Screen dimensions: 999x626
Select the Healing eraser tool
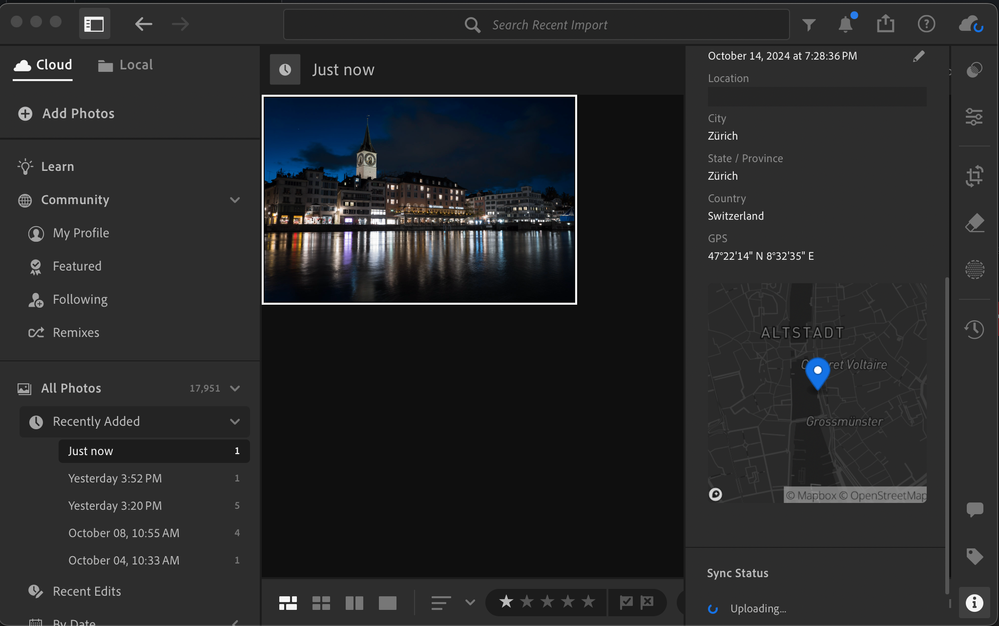coord(974,224)
